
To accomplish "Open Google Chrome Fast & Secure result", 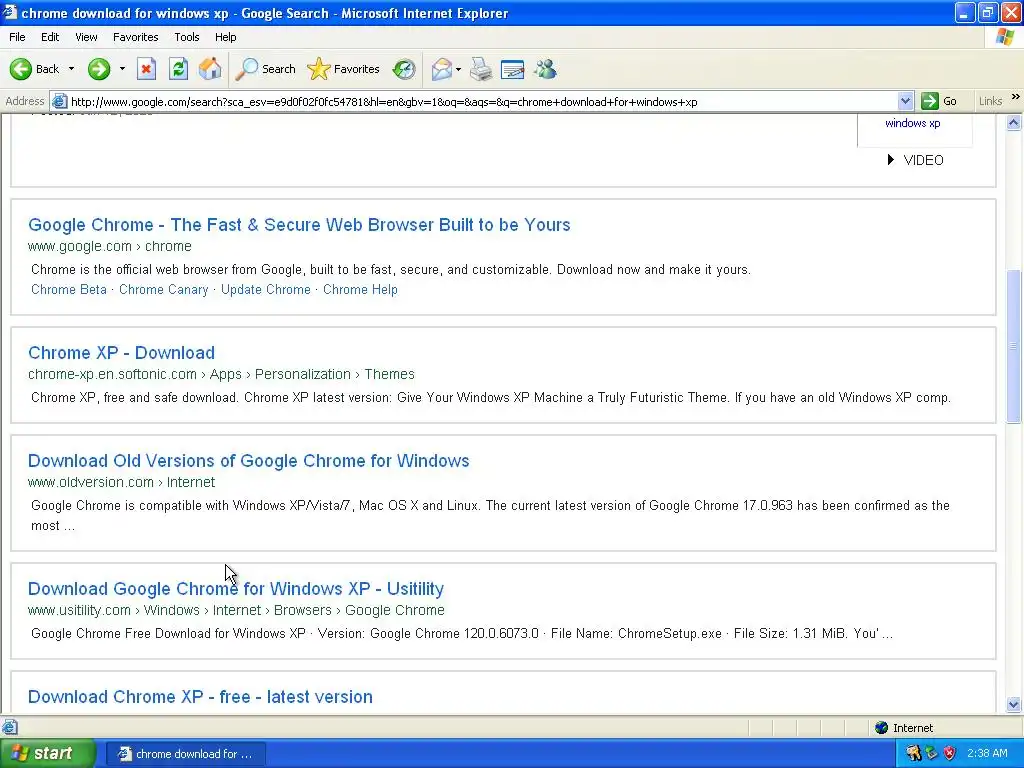I will click(299, 225).
